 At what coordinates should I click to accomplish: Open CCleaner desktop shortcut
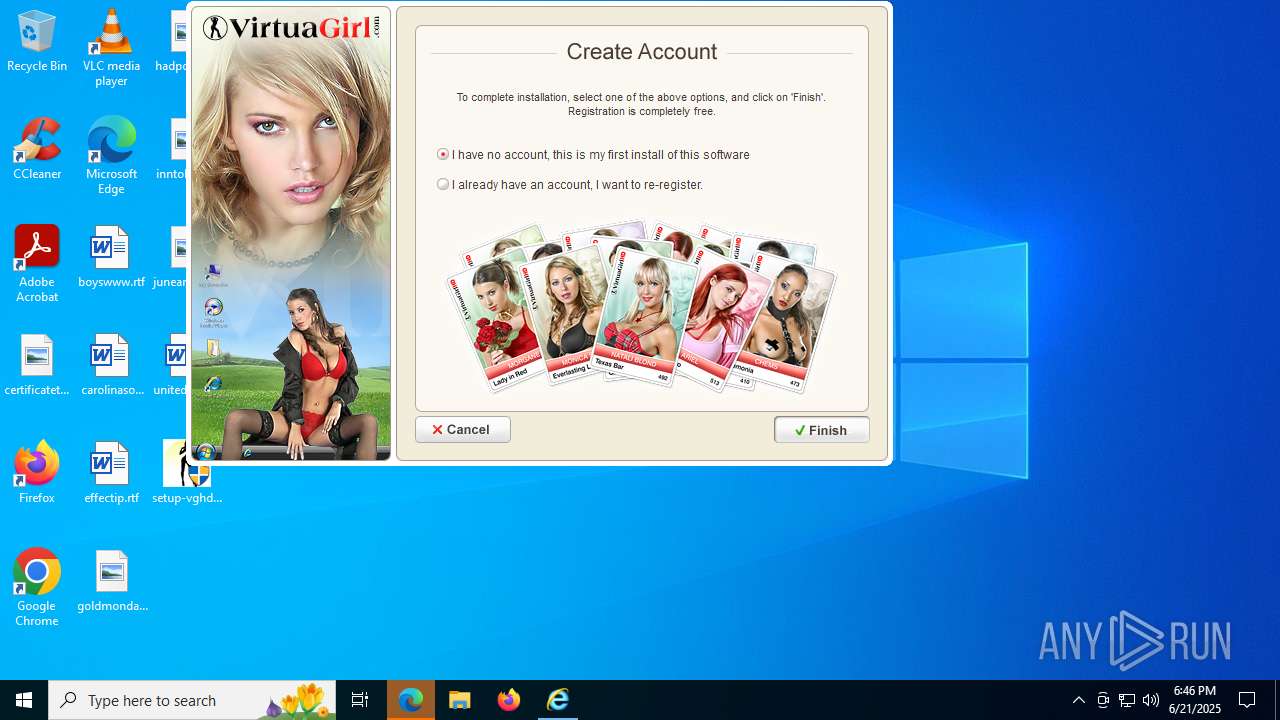(37, 150)
